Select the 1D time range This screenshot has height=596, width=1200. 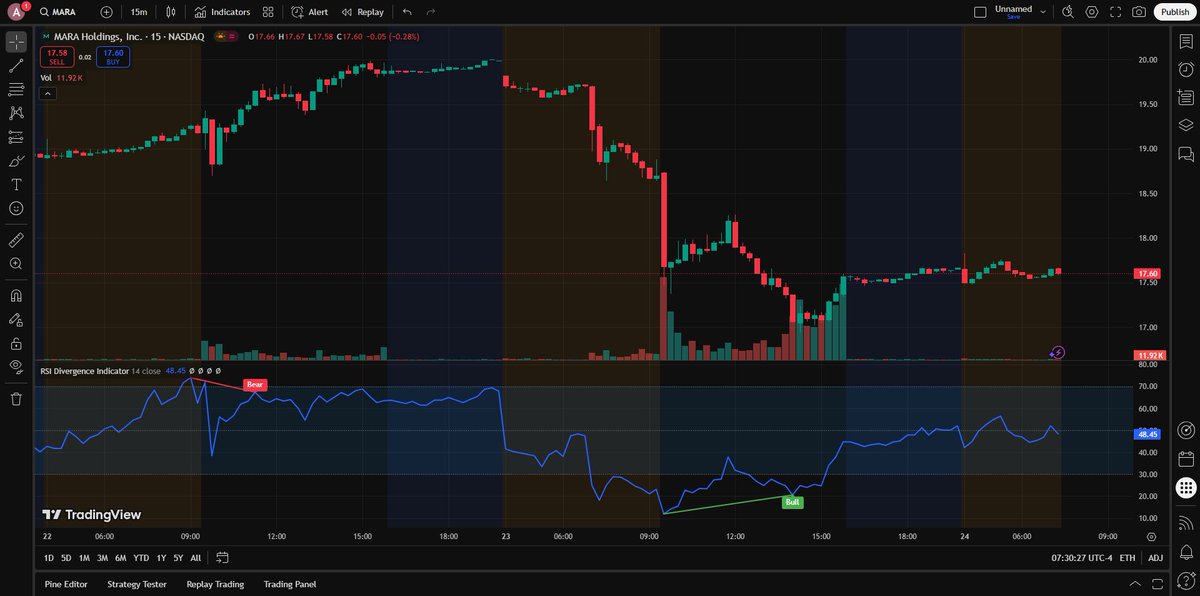(x=49, y=557)
